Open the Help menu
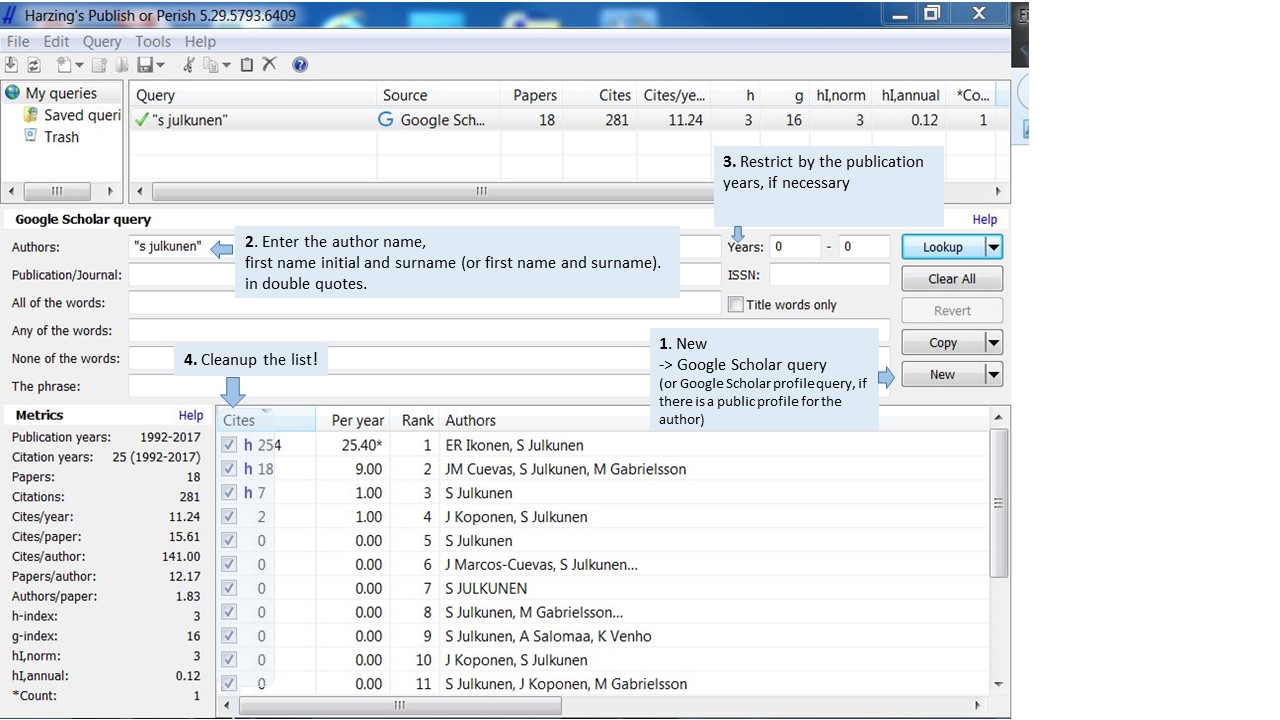This screenshot has height=720, width=1280. 200,41
